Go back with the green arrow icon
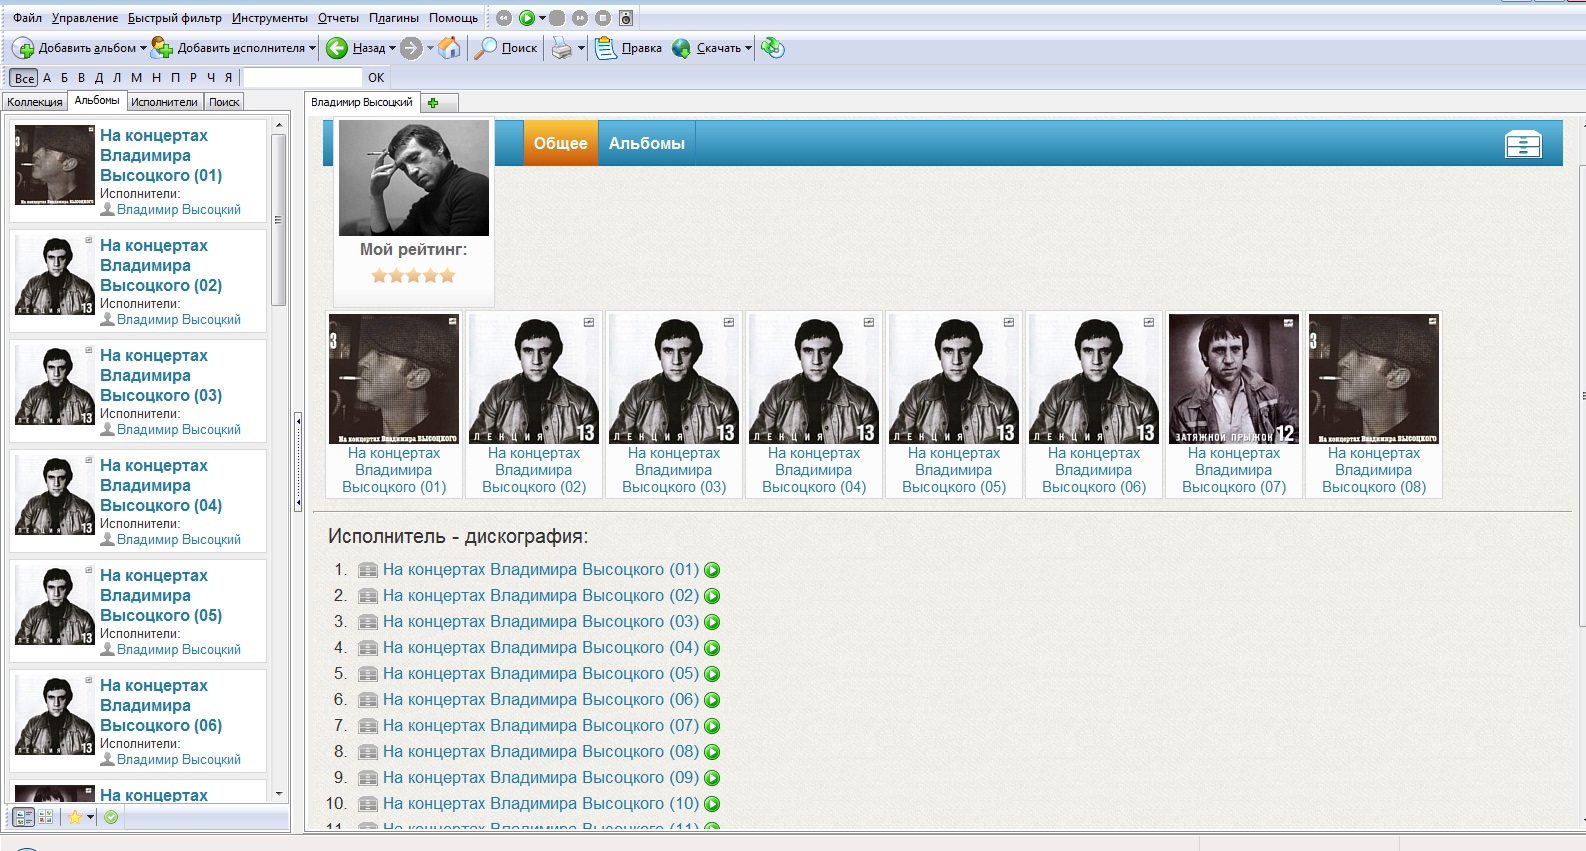This screenshot has height=851, width=1586. [337, 48]
